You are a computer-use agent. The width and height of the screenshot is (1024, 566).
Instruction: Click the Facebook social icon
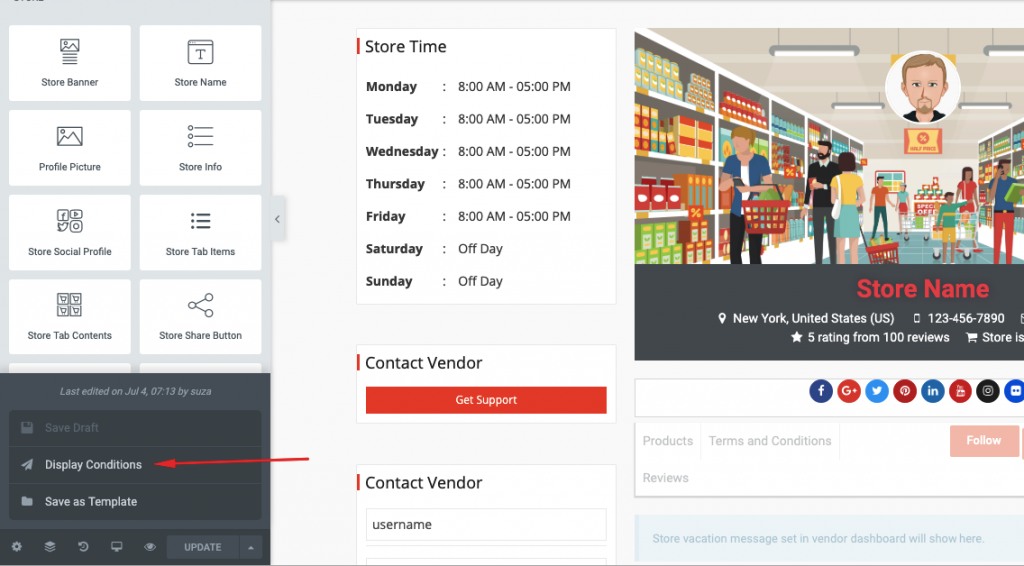pyautogui.click(x=821, y=391)
